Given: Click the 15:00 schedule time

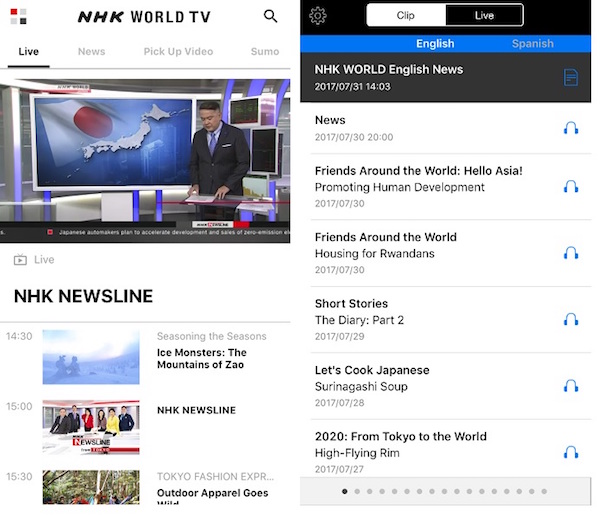Looking at the screenshot, I should point(19,406).
